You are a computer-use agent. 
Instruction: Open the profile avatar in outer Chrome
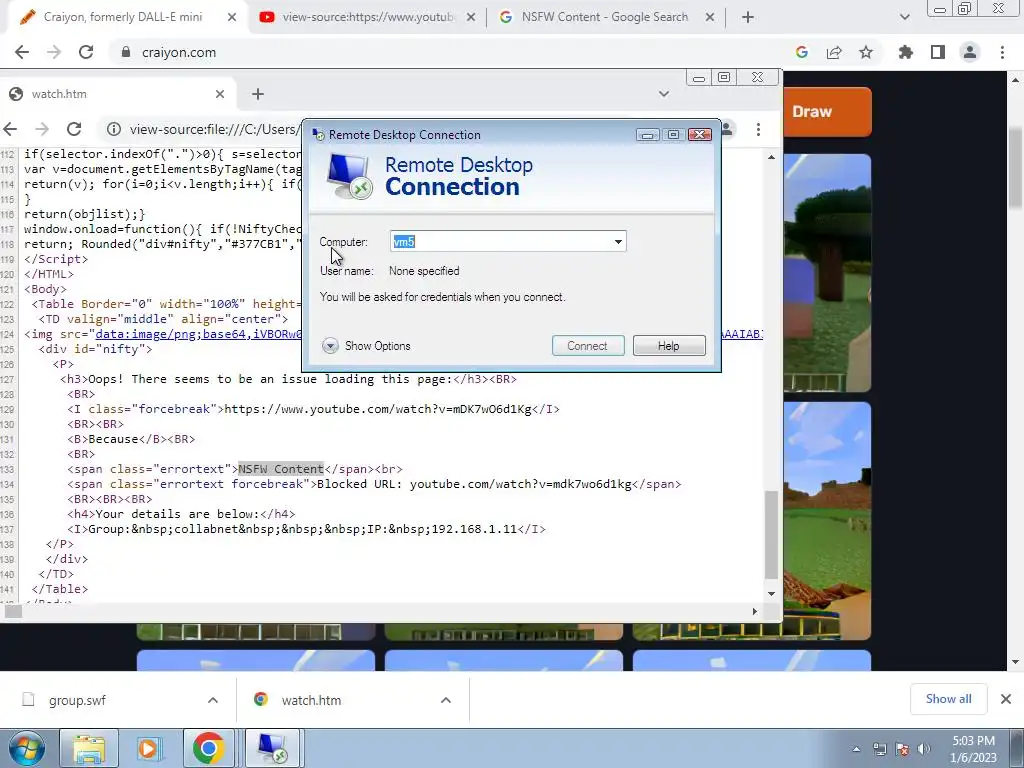[970, 52]
